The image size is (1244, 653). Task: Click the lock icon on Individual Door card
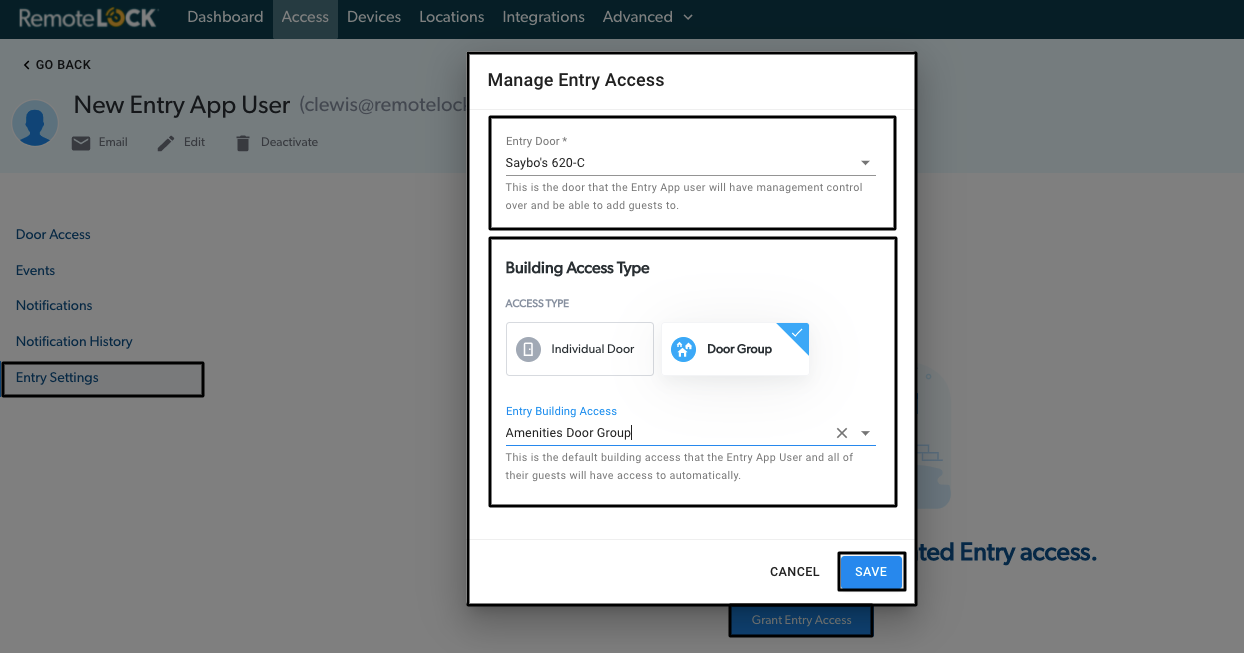coord(527,348)
